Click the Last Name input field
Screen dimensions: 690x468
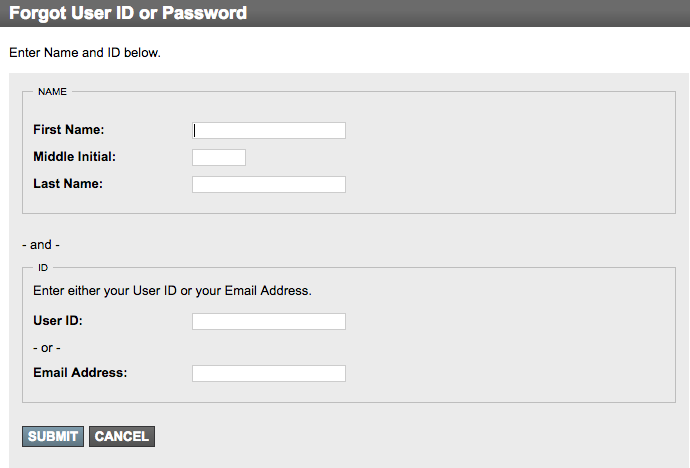pos(269,184)
